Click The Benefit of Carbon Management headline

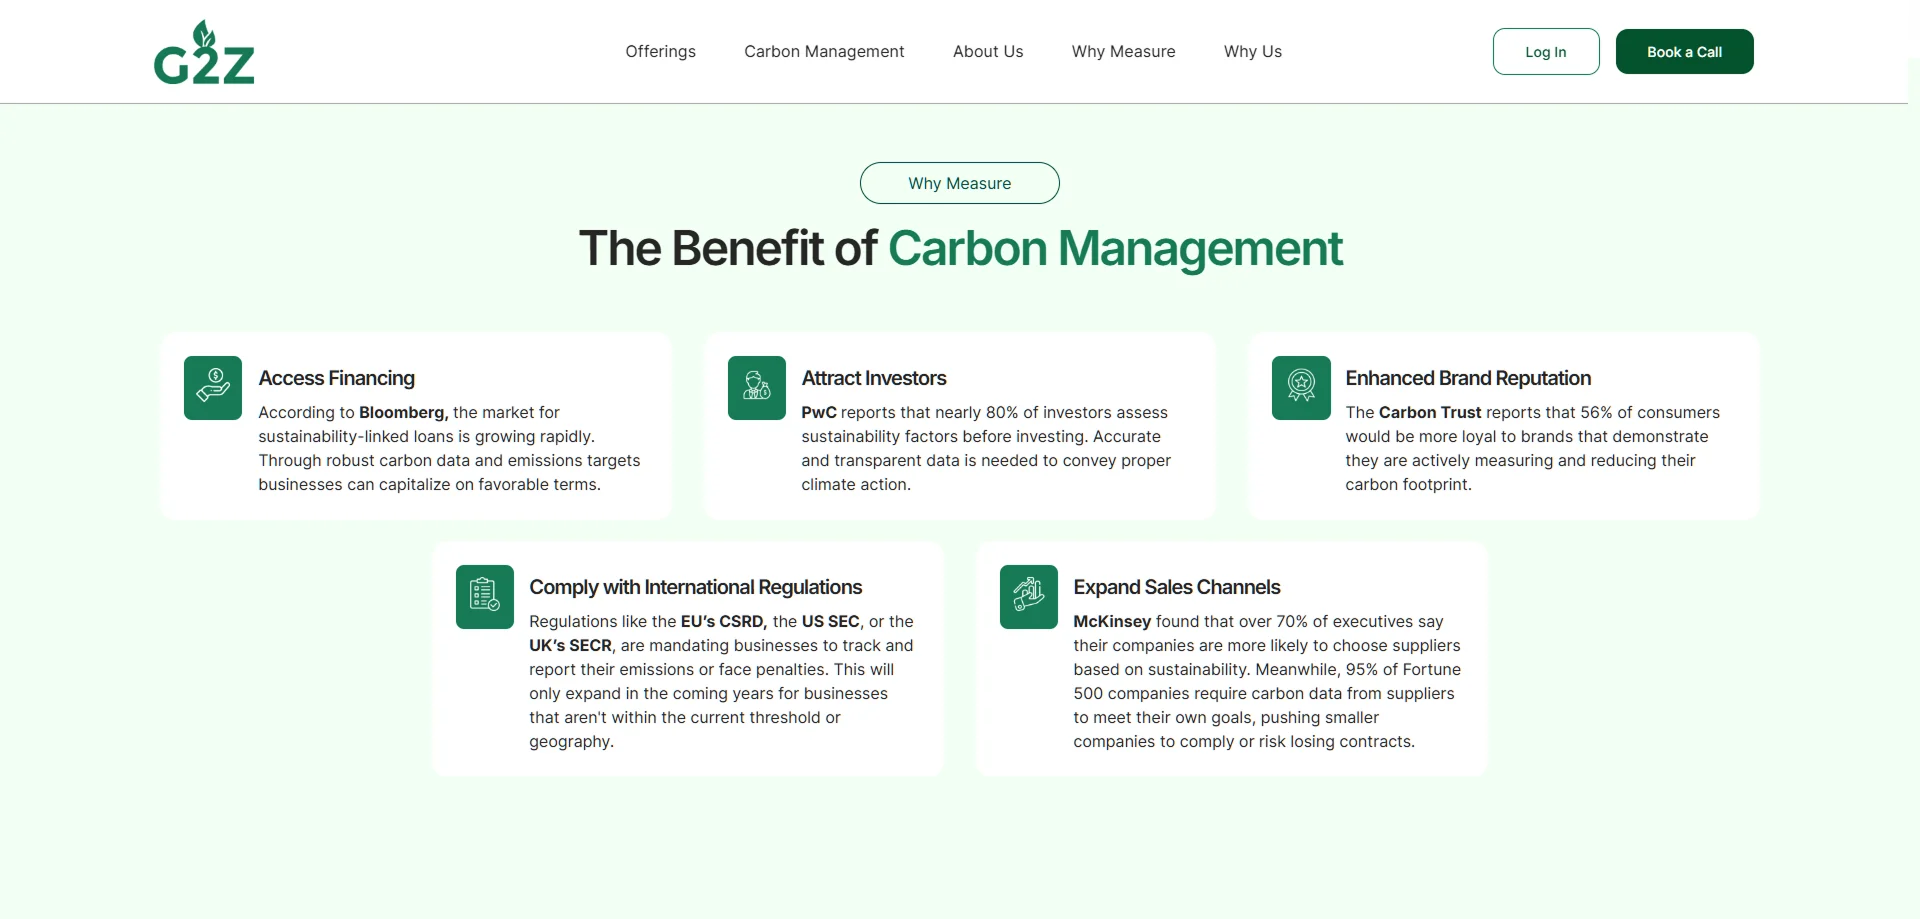pyautogui.click(x=960, y=248)
